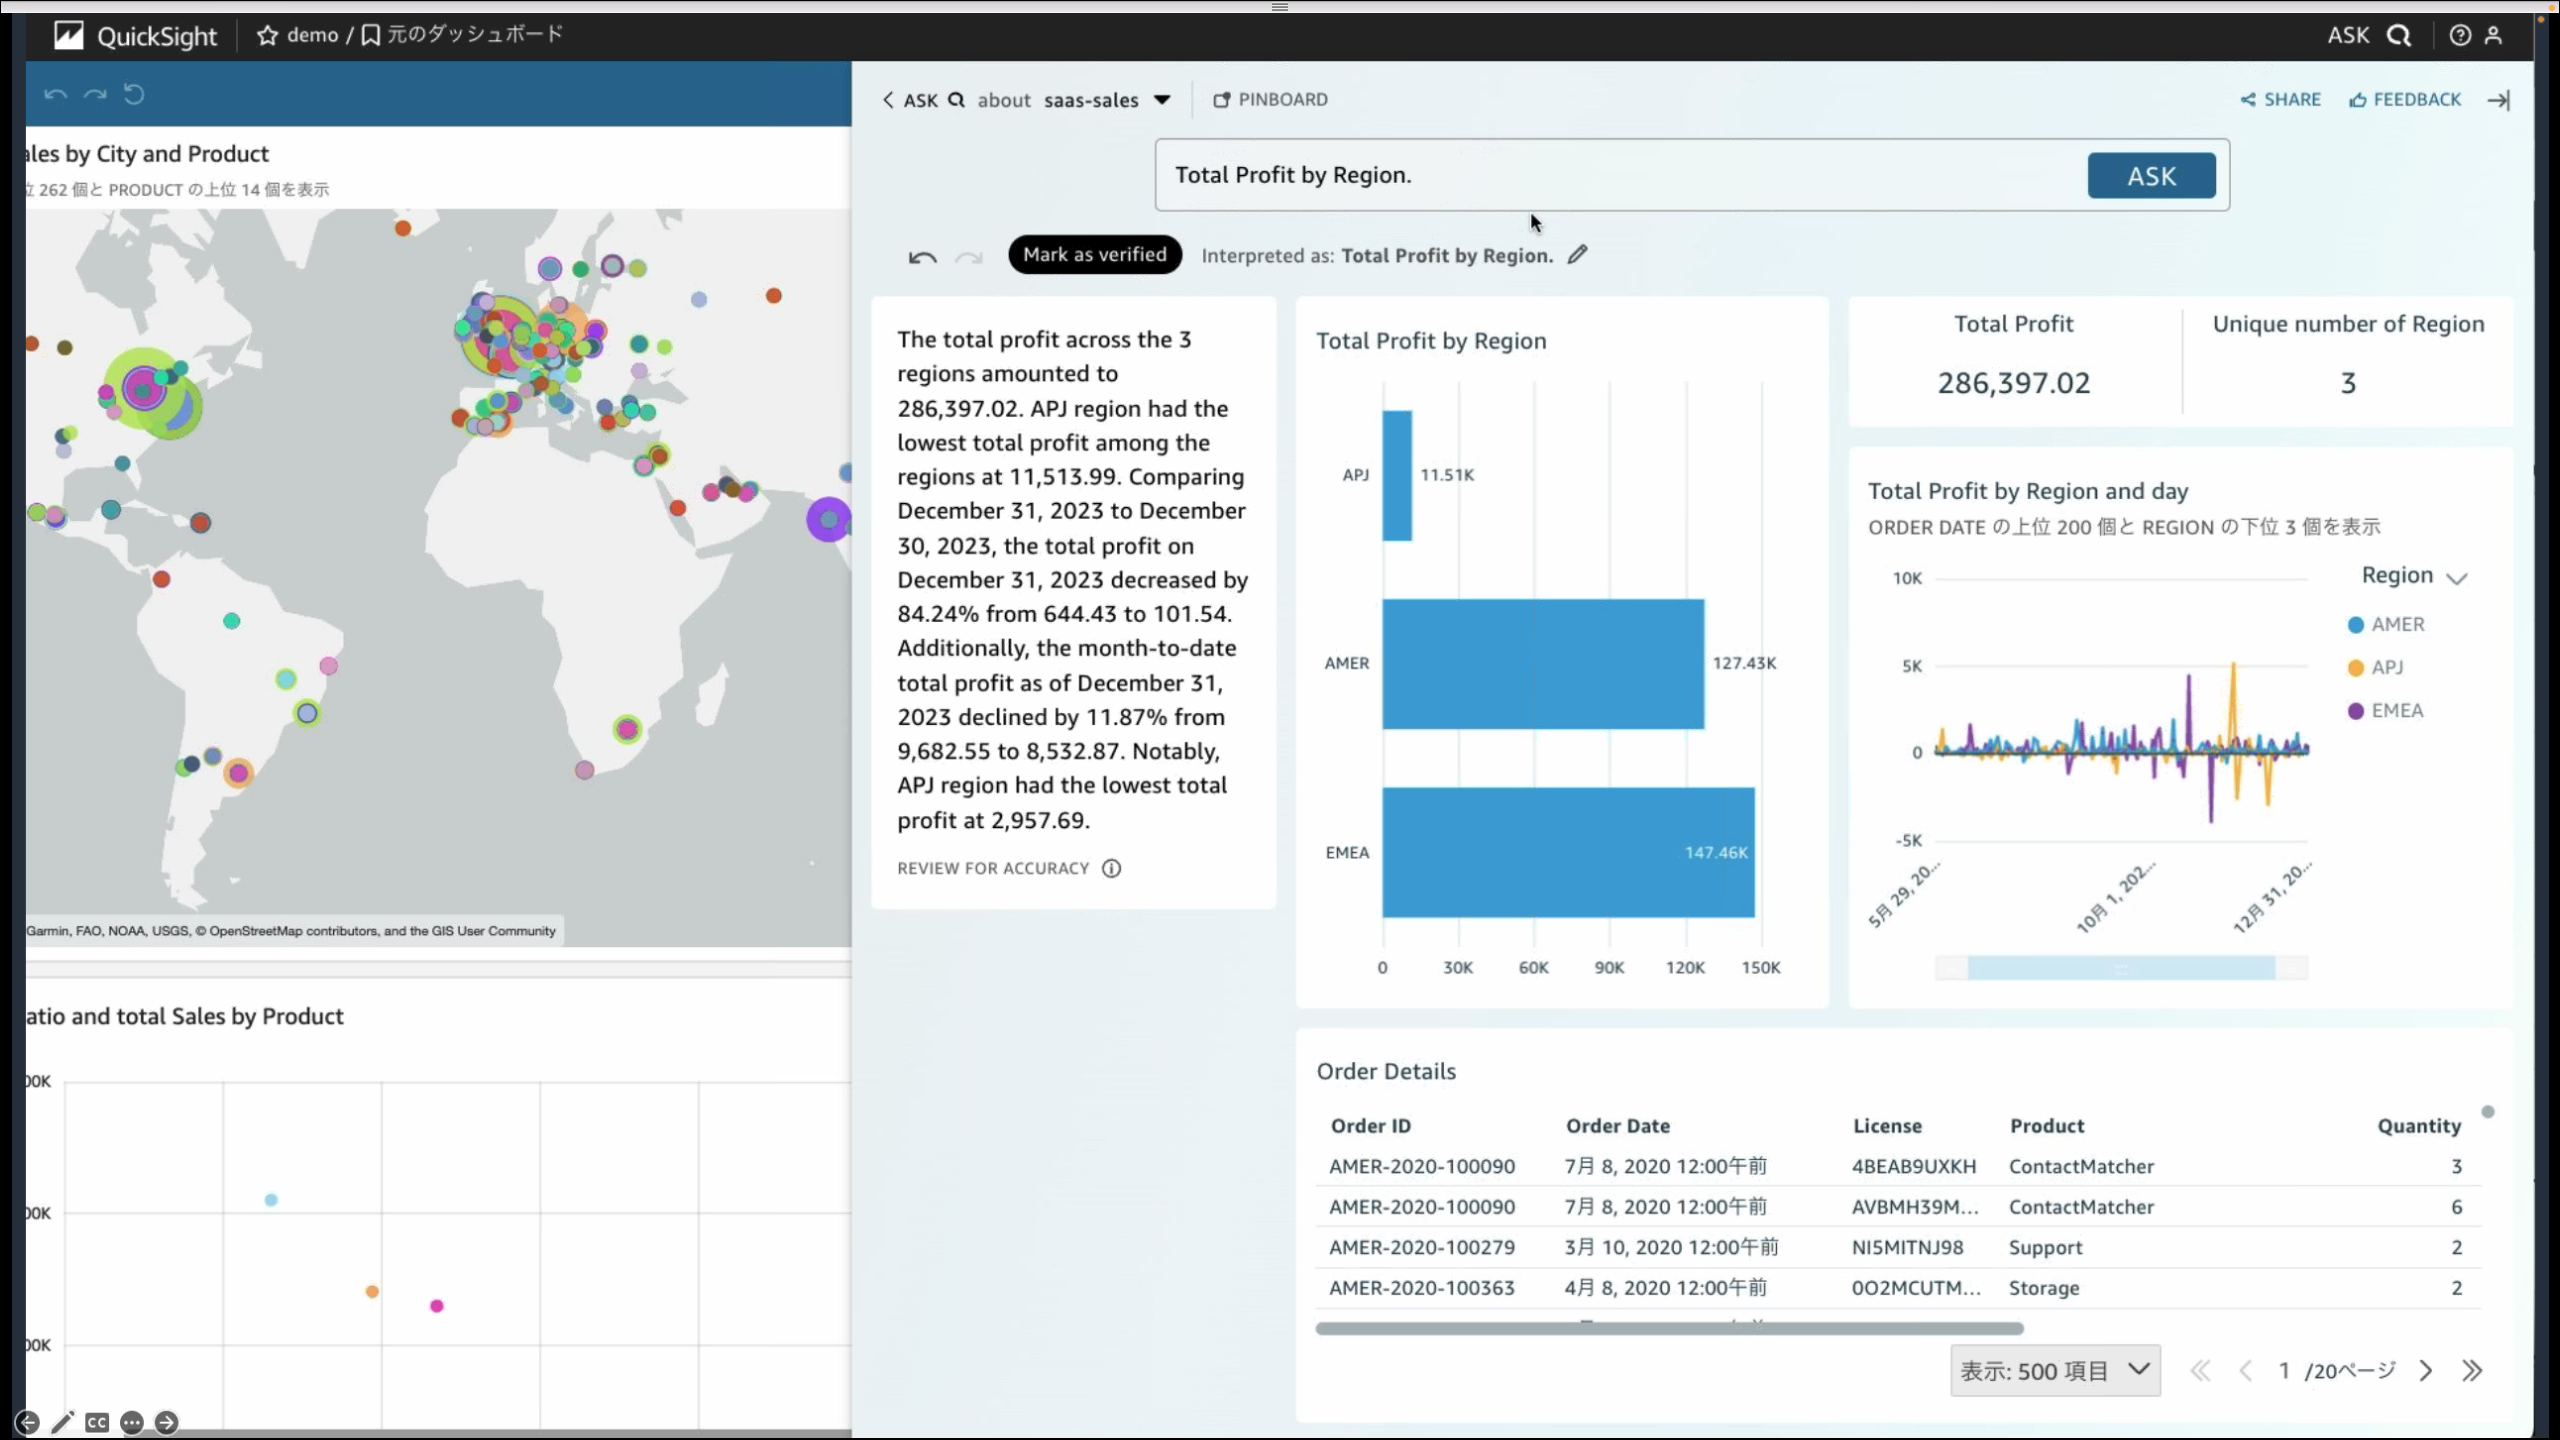Viewport: 2560px width, 1440px height.
Task: Click the reset icon in dashboard toolbar
Action: (x=134, y=94)
